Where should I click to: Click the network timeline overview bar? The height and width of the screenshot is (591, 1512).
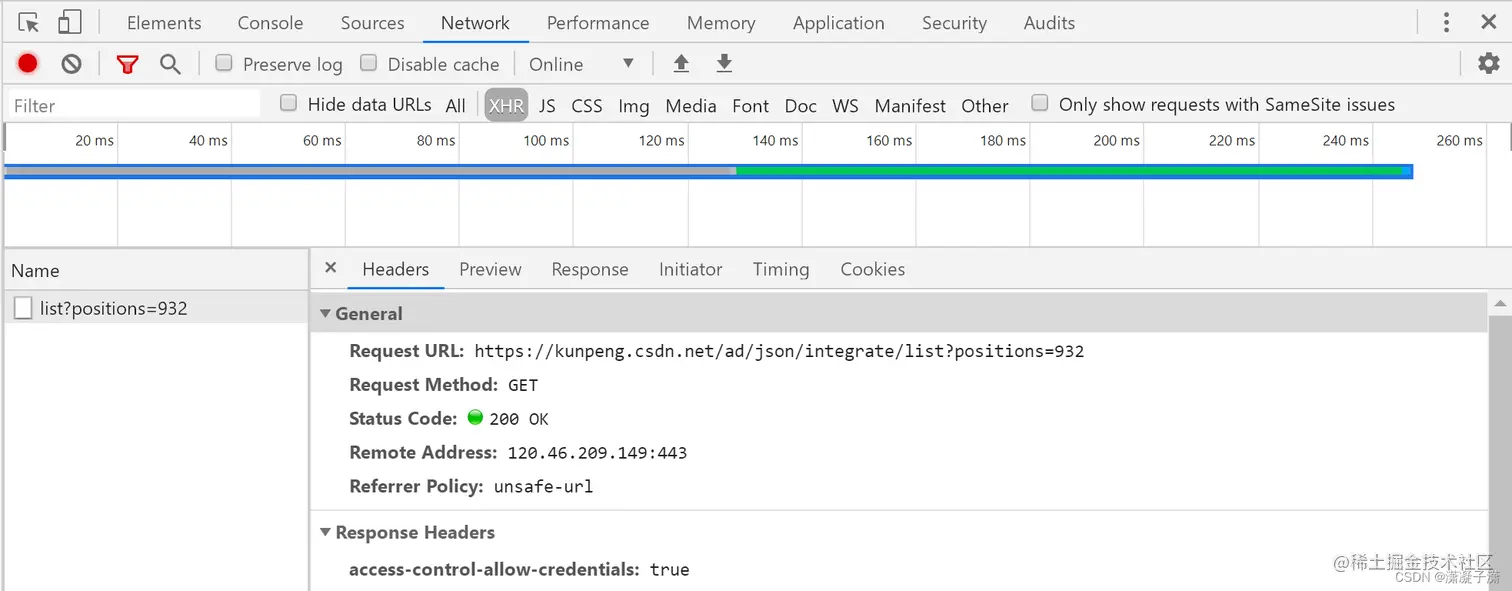click(700, 170)
